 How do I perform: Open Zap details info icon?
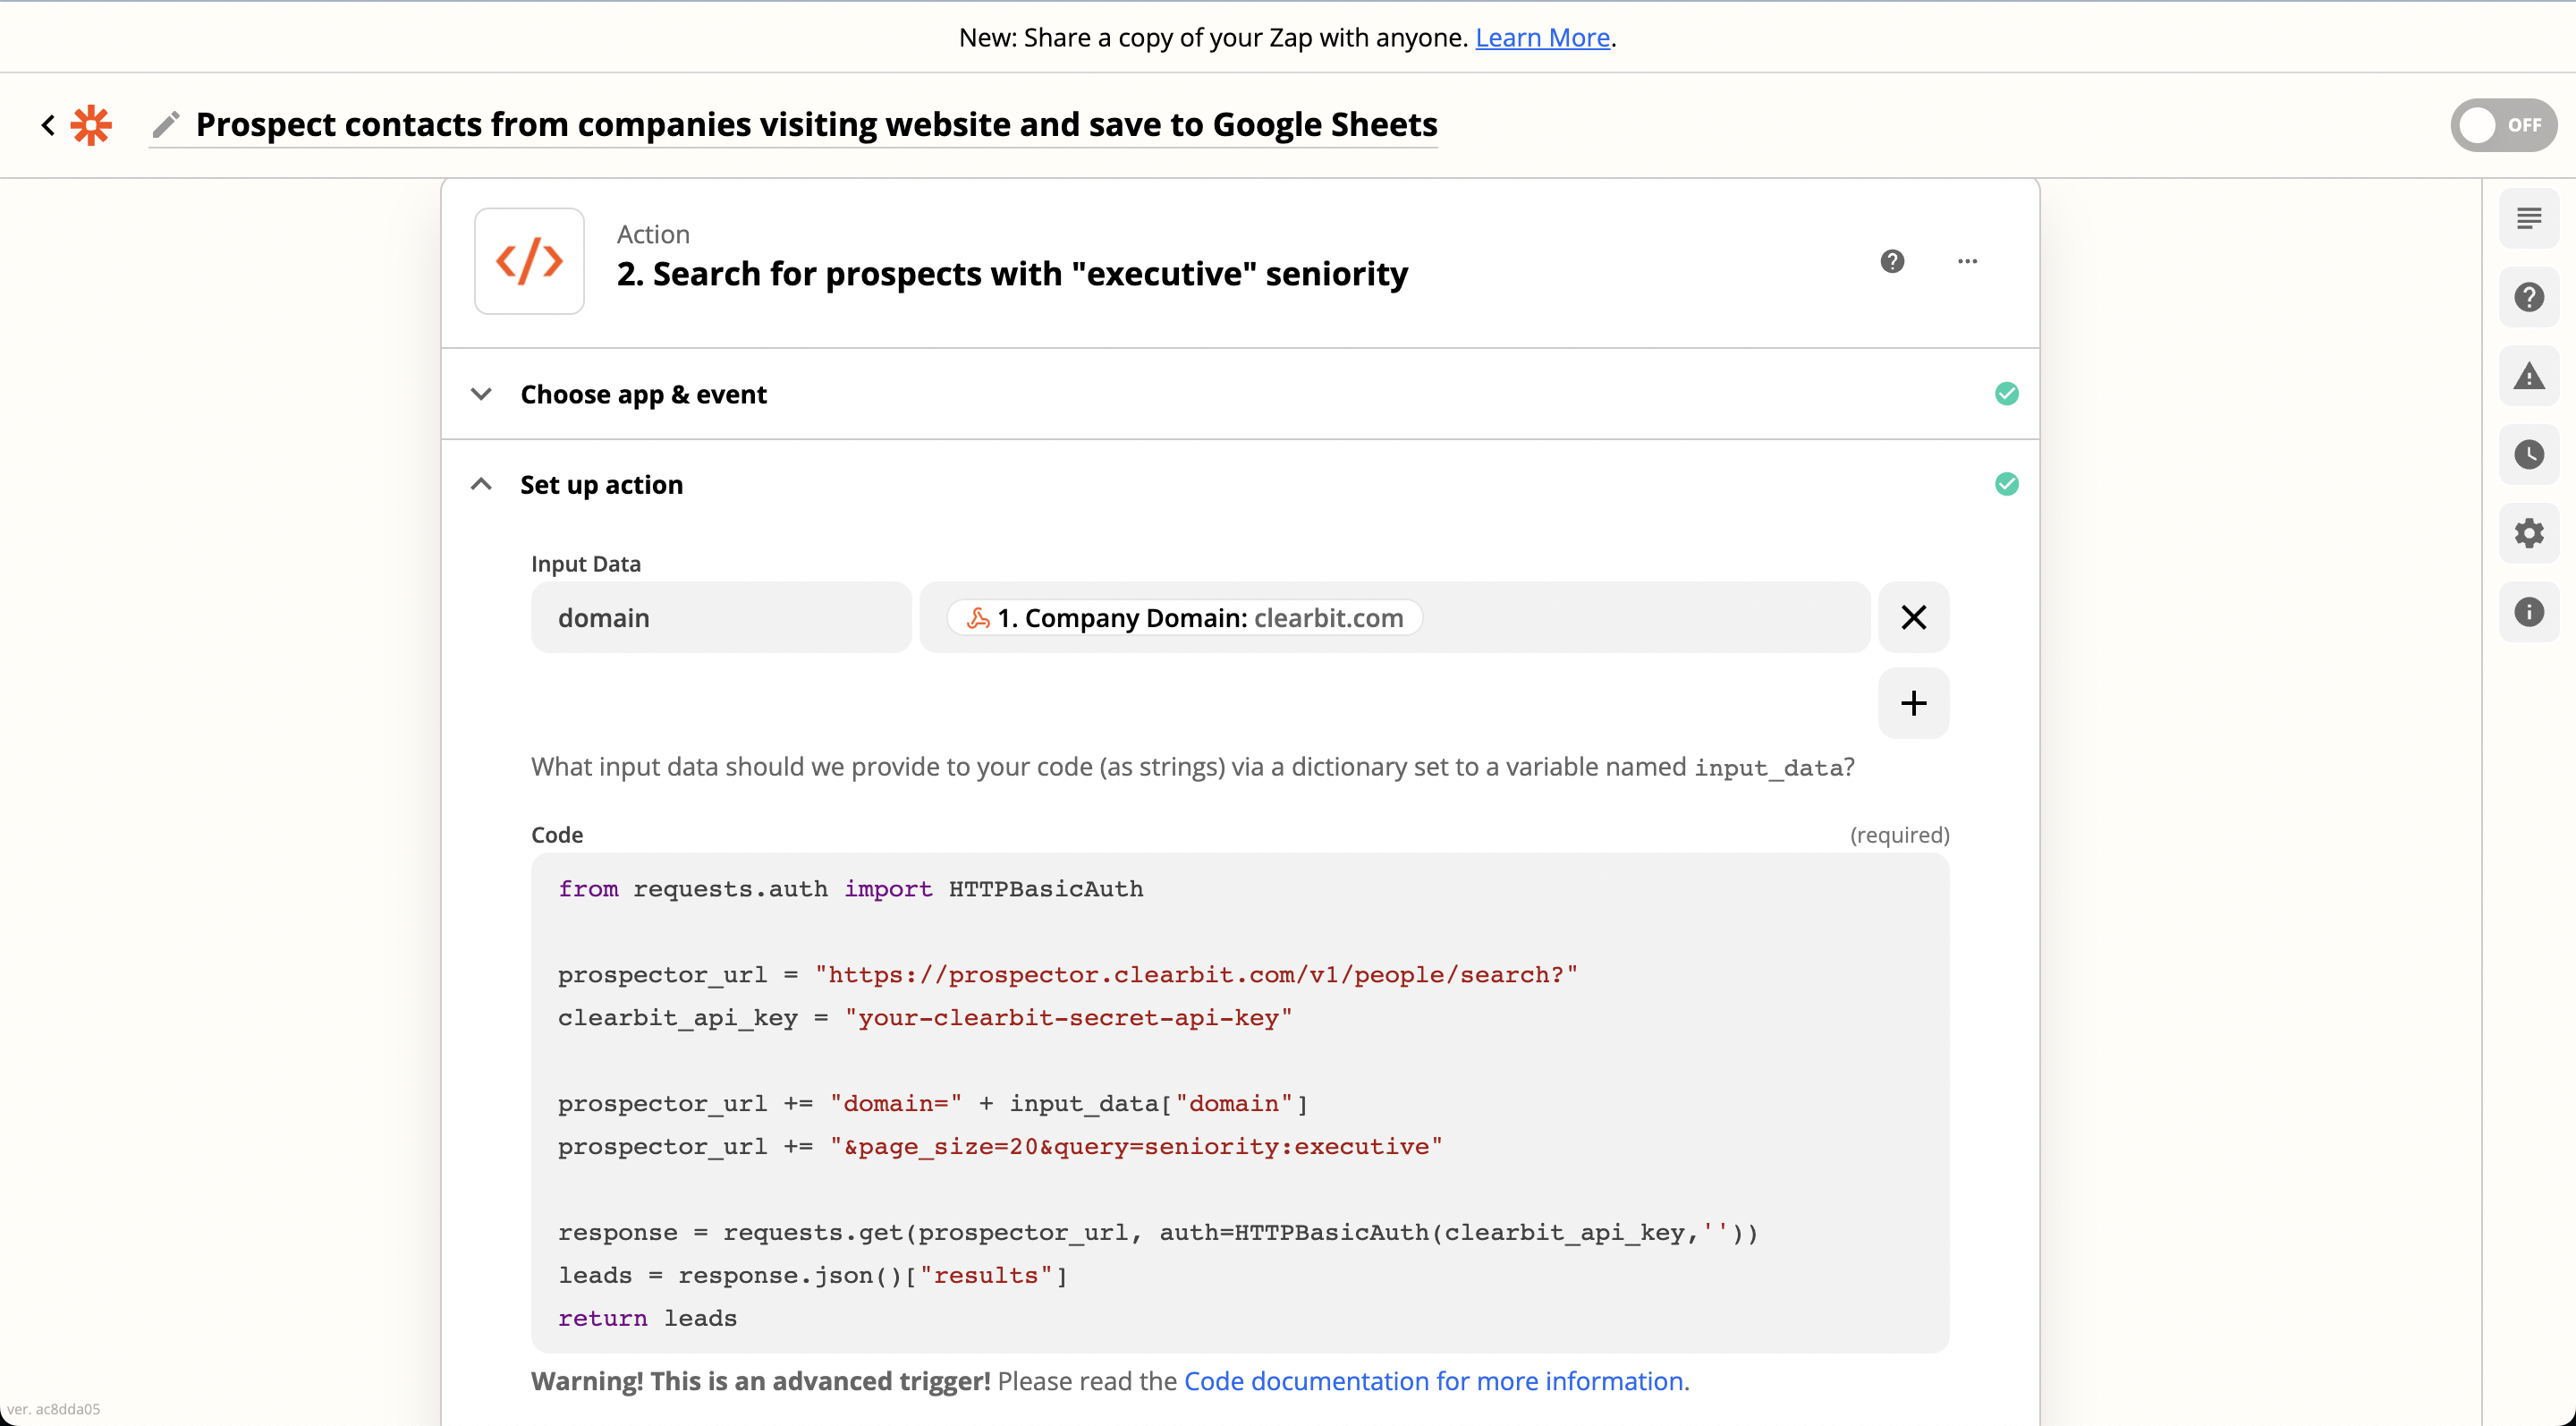coord(2529,611)
